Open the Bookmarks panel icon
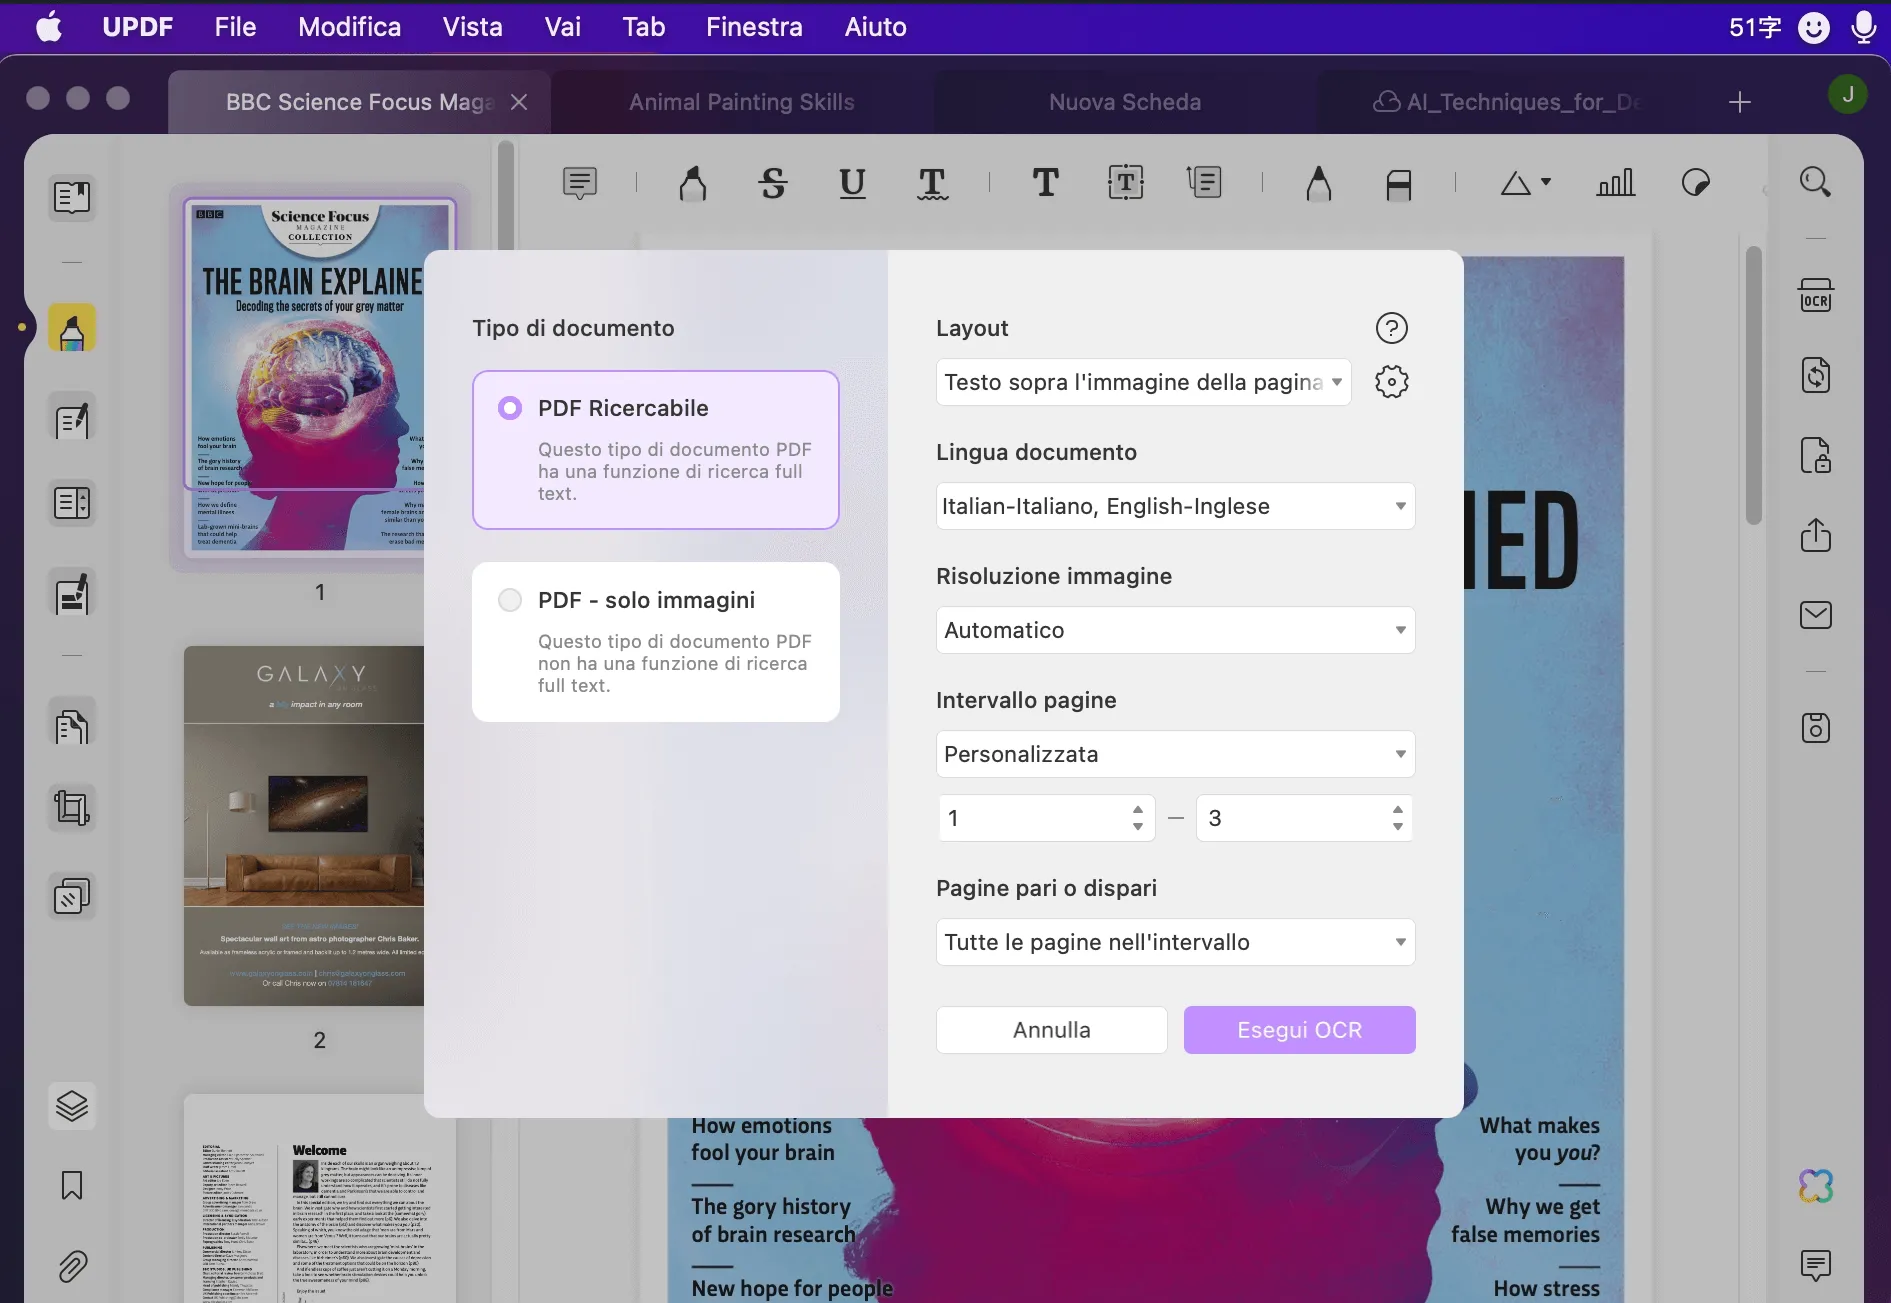The height and width of the screenshot is (1303, 1891). coord(72,1186)
